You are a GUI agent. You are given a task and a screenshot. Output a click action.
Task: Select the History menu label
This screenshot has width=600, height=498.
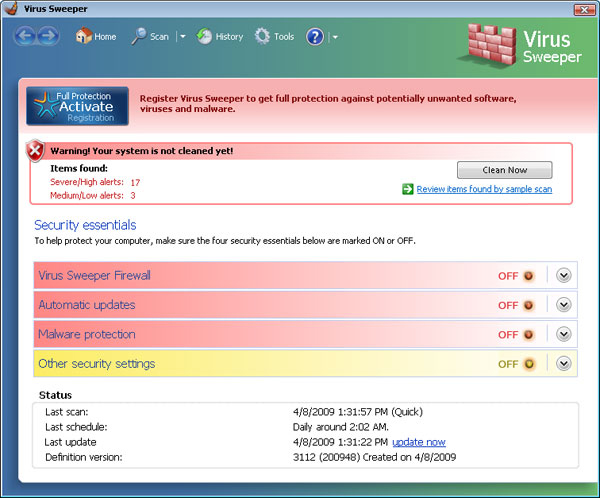tap(229, 37)
